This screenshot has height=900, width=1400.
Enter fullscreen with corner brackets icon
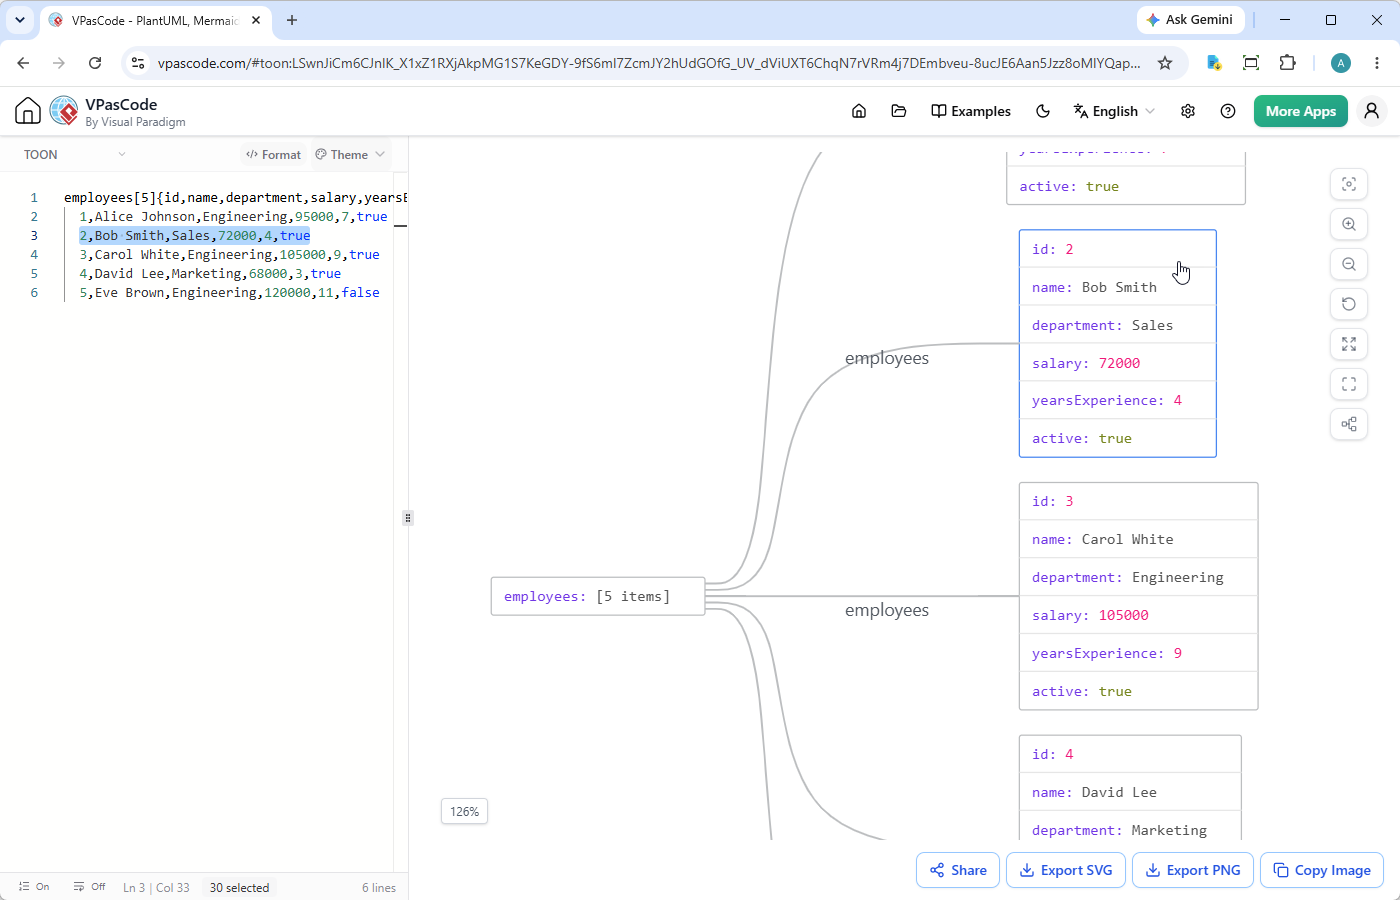(1349, 384)
